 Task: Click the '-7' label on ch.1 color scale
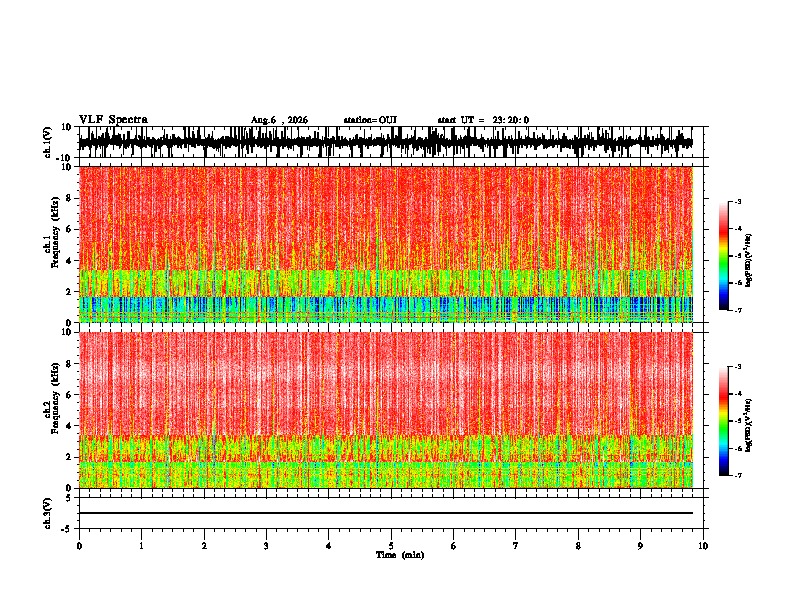737,310
